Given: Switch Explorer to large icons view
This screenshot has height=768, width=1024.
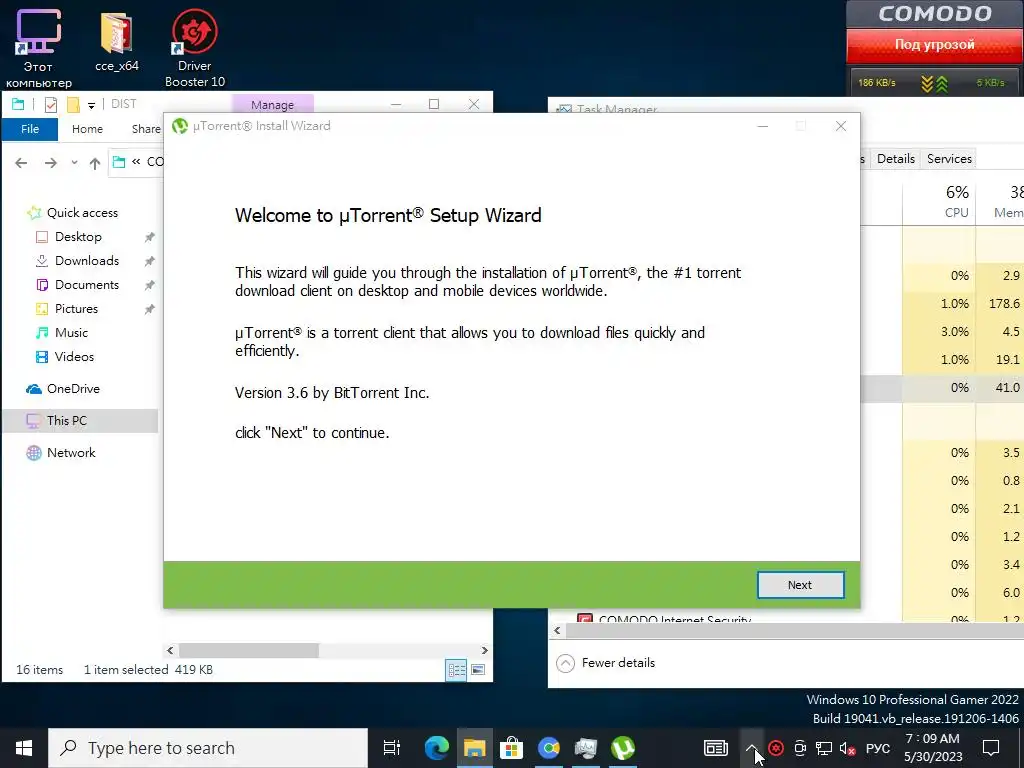Looking at the screenshot, I should click(478, 670).
